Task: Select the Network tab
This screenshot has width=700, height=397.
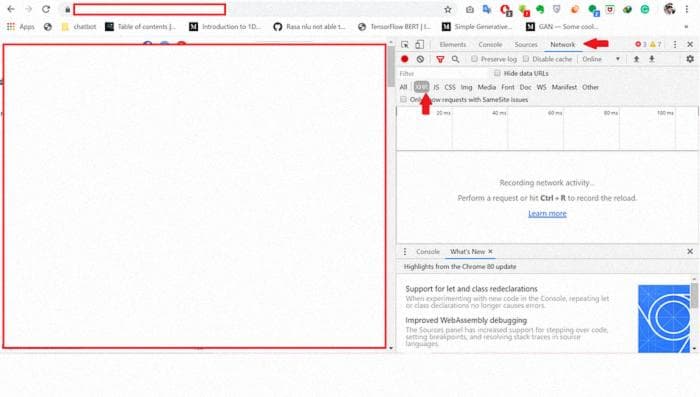Action: 562,45
